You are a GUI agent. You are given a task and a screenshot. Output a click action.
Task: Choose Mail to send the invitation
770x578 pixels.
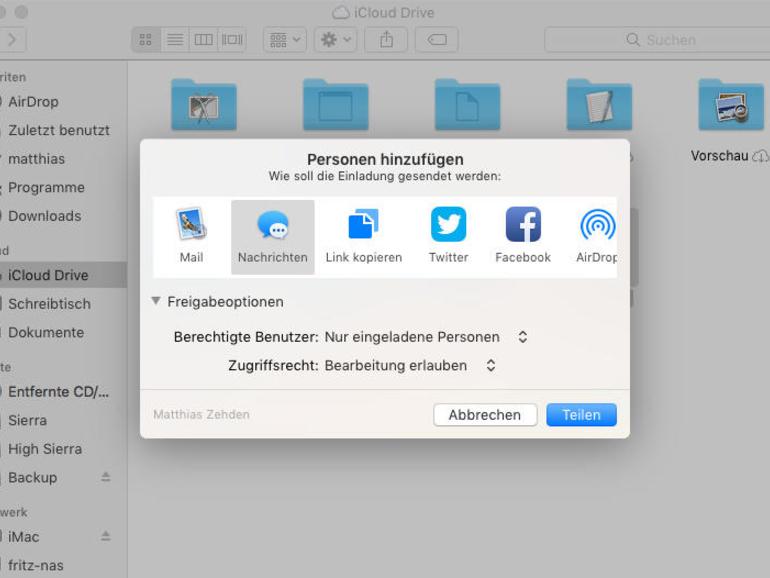192,237
